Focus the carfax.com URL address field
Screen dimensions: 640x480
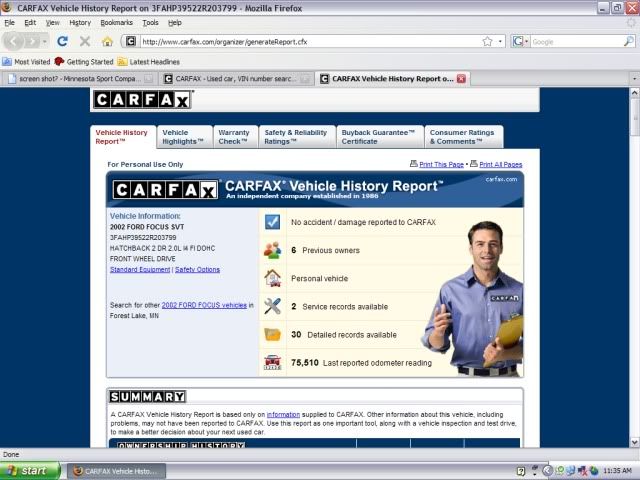click(310, 42)
